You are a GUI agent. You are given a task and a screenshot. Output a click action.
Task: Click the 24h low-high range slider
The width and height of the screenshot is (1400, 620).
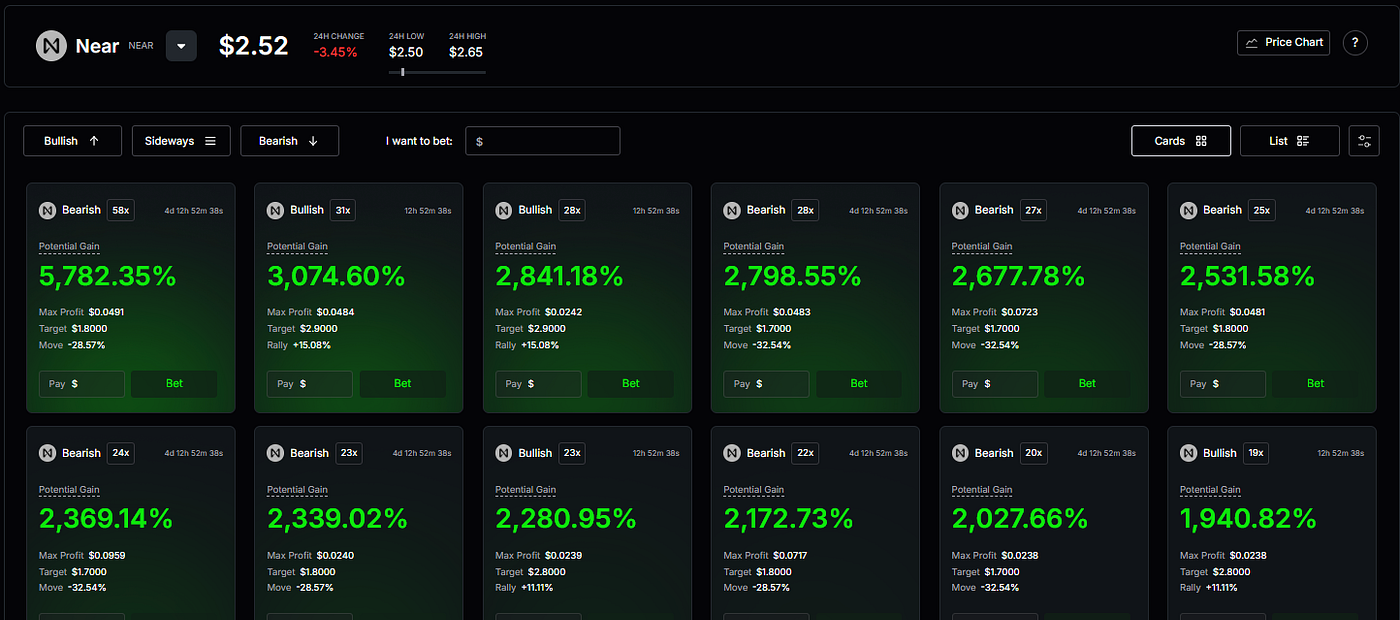tap(437, 72)
